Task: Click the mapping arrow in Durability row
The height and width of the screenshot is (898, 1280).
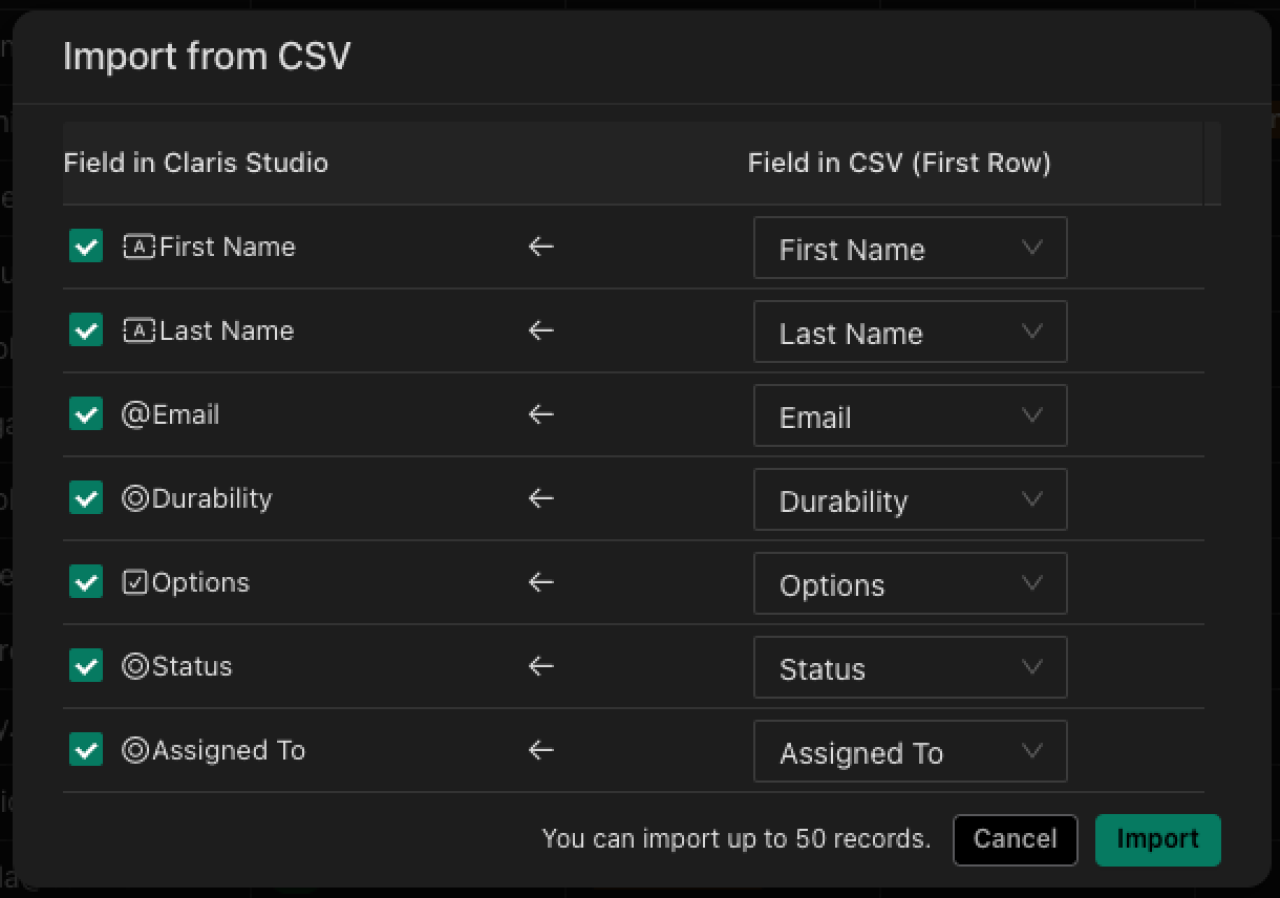Action: [541, 499]
